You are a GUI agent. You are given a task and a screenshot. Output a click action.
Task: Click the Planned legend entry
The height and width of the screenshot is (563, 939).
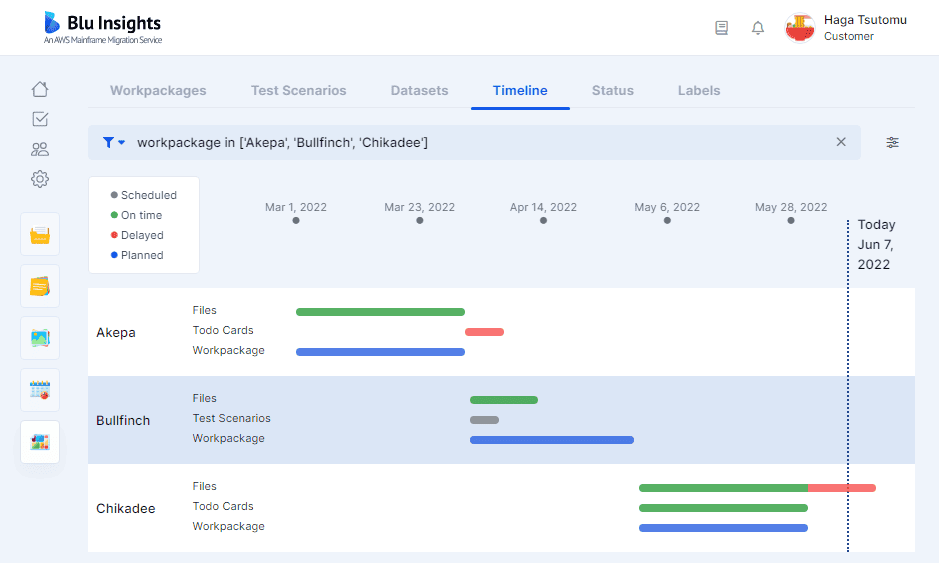(x=137, y=255)
